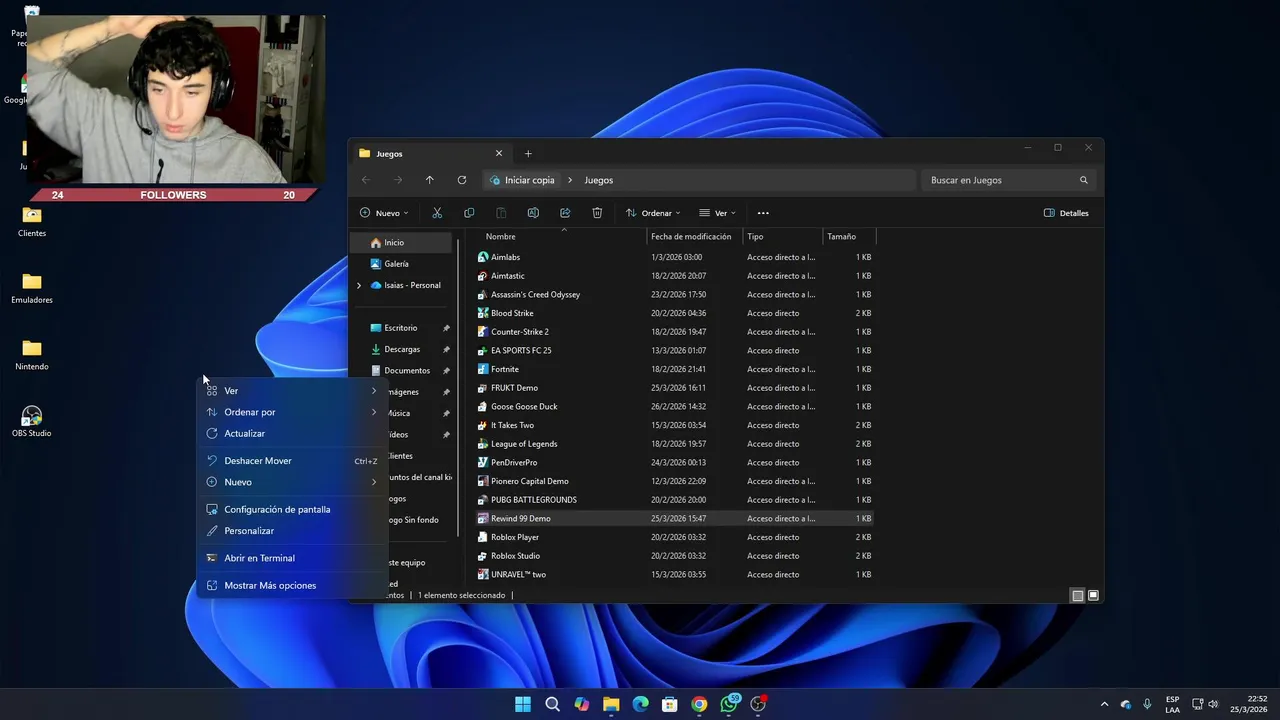Launch OBS Studio from the desktop

tap(32, 421)
